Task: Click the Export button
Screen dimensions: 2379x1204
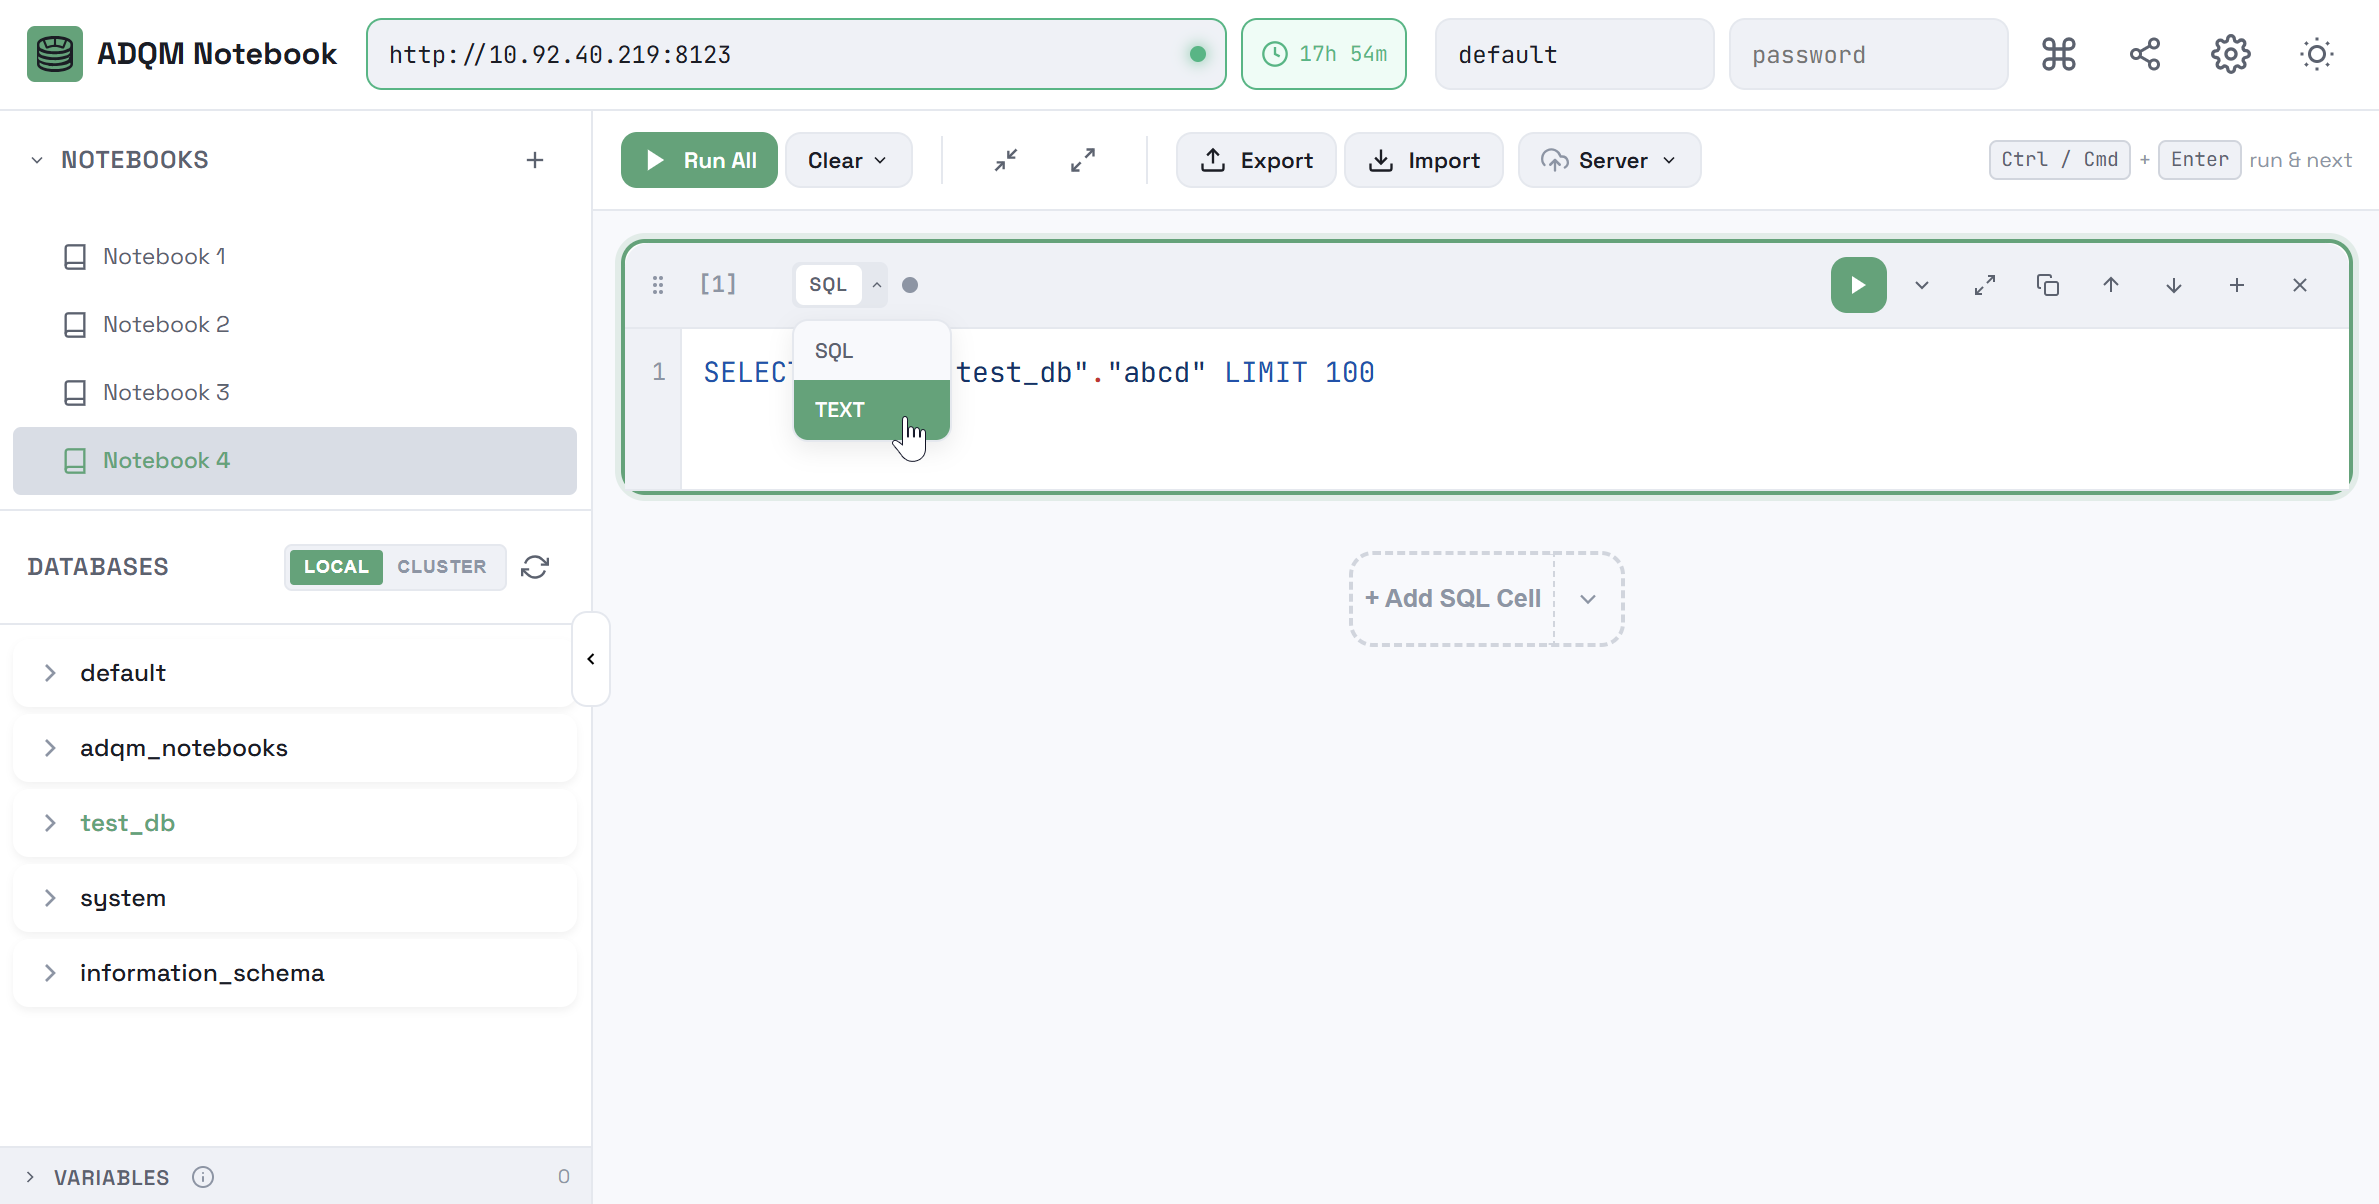Action: click(x=1255, y=160)
